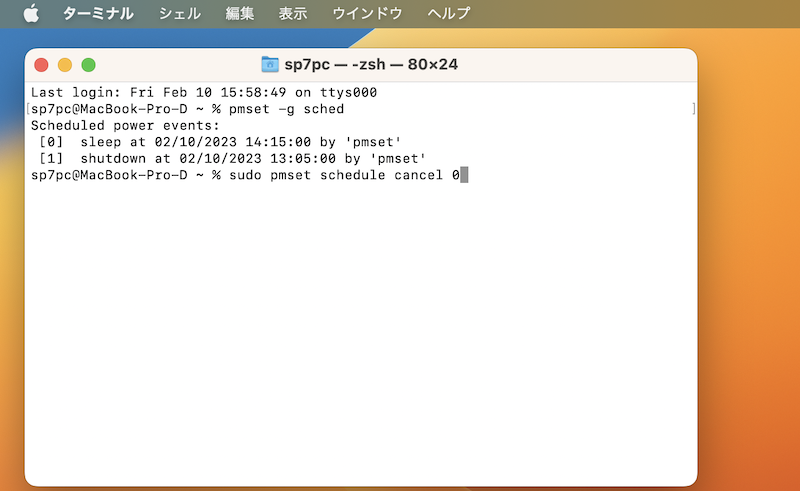800x491 pixels.
Task: Click the gray text cursor block
Action: coord(464,175)
